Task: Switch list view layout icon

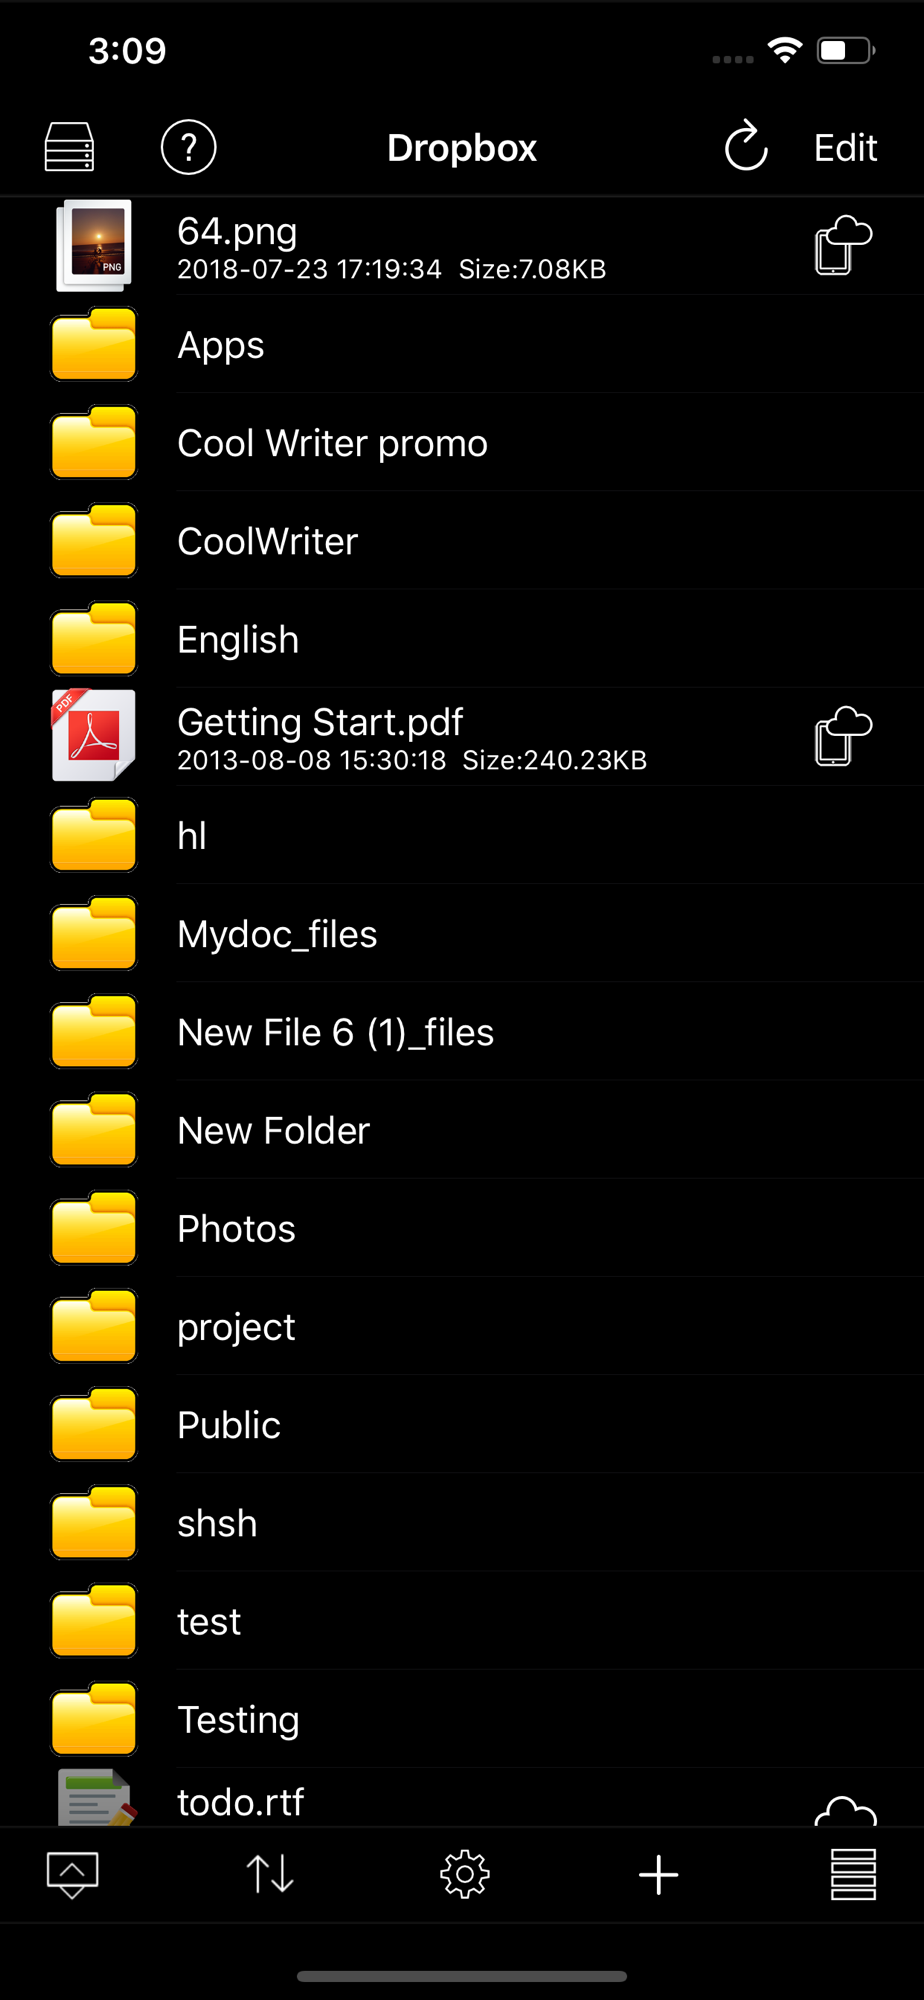Action: [x=853, y=1874]
